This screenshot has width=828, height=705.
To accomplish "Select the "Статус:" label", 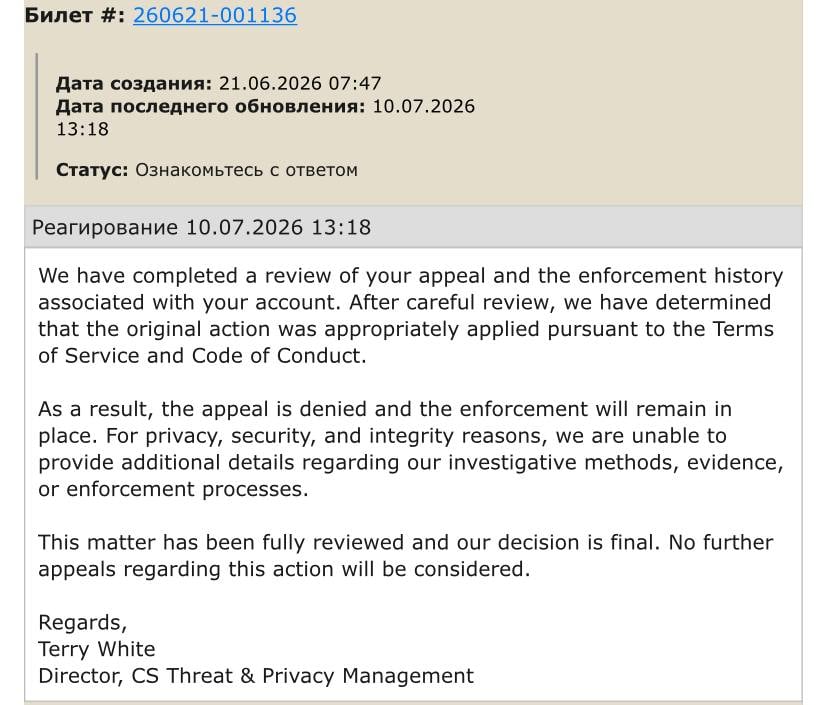I will pyautogui.click(x=92, y=170).
